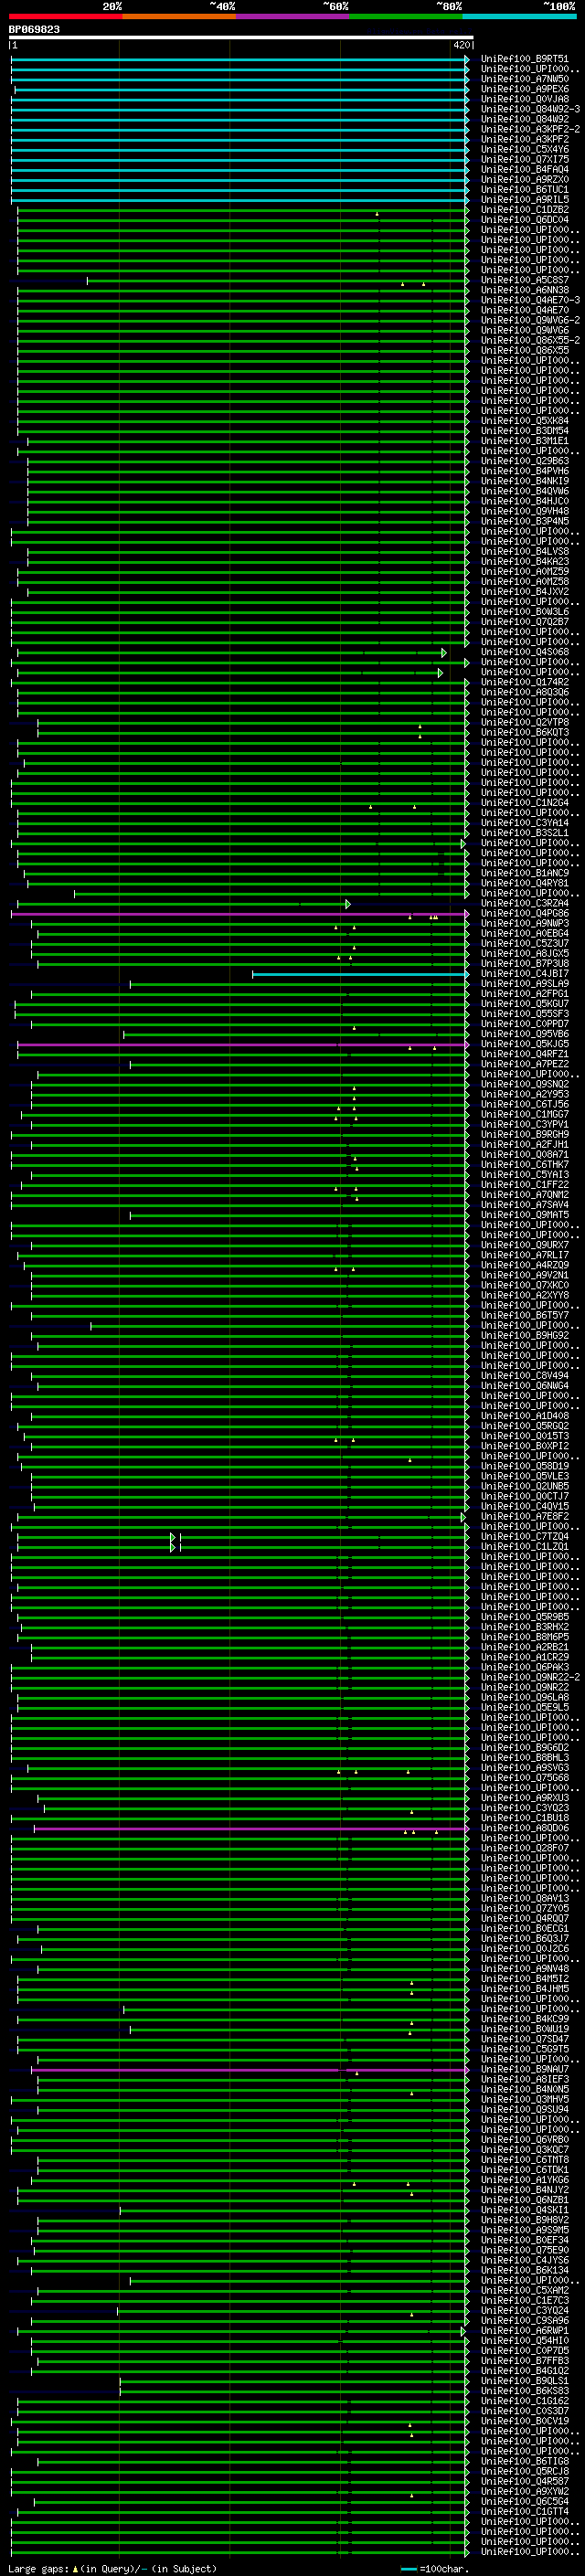The width and height of the screenshot is (585, 2576).
Task: Select hit label UniRef100_Q9URX7
Action: [524, 1246]
